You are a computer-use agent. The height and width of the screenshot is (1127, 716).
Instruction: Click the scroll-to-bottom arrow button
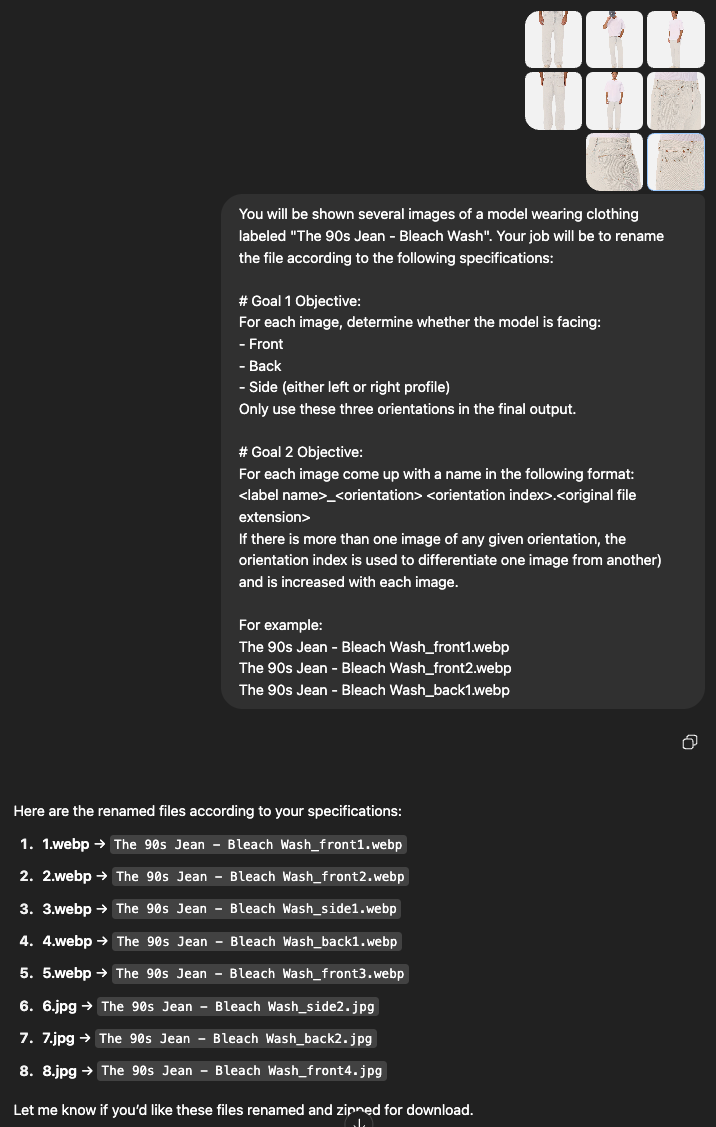(358, 1121)
